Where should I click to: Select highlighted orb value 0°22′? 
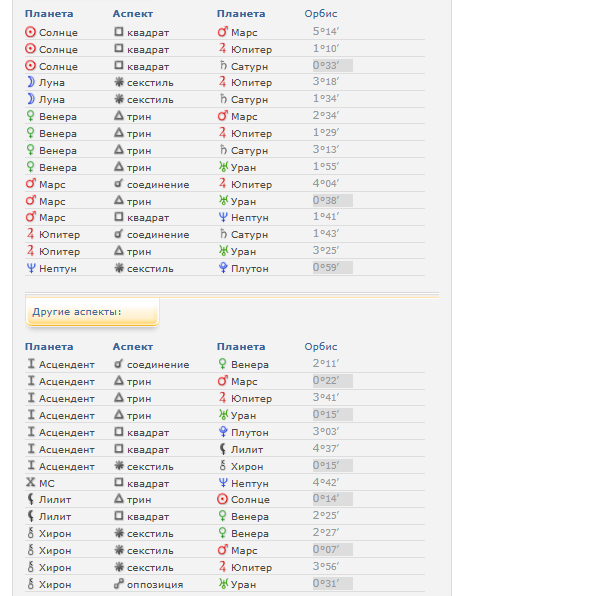click(x=332, y=381)
